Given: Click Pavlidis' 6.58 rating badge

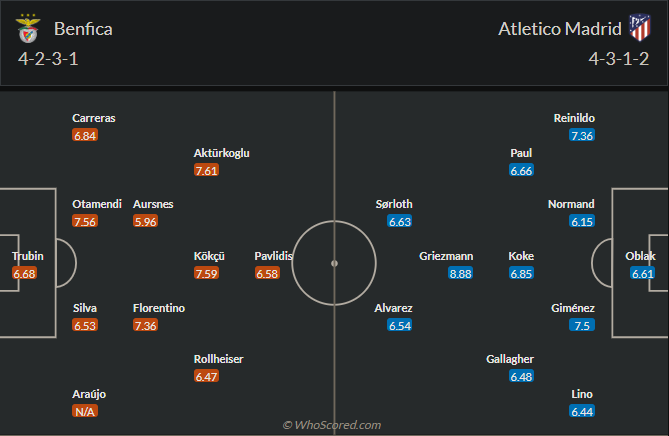Looking at the screenshot, I should point(267,274).
